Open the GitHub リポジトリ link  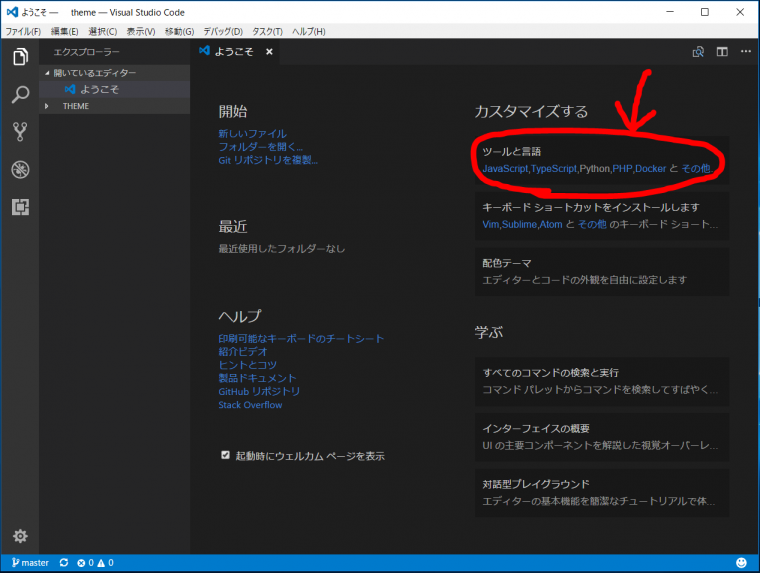point(259,391)
